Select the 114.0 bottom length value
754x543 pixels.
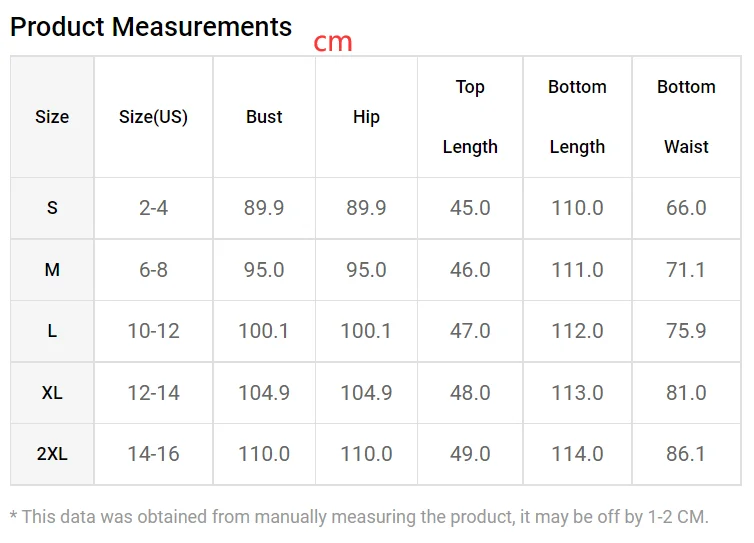coord(577,454)
